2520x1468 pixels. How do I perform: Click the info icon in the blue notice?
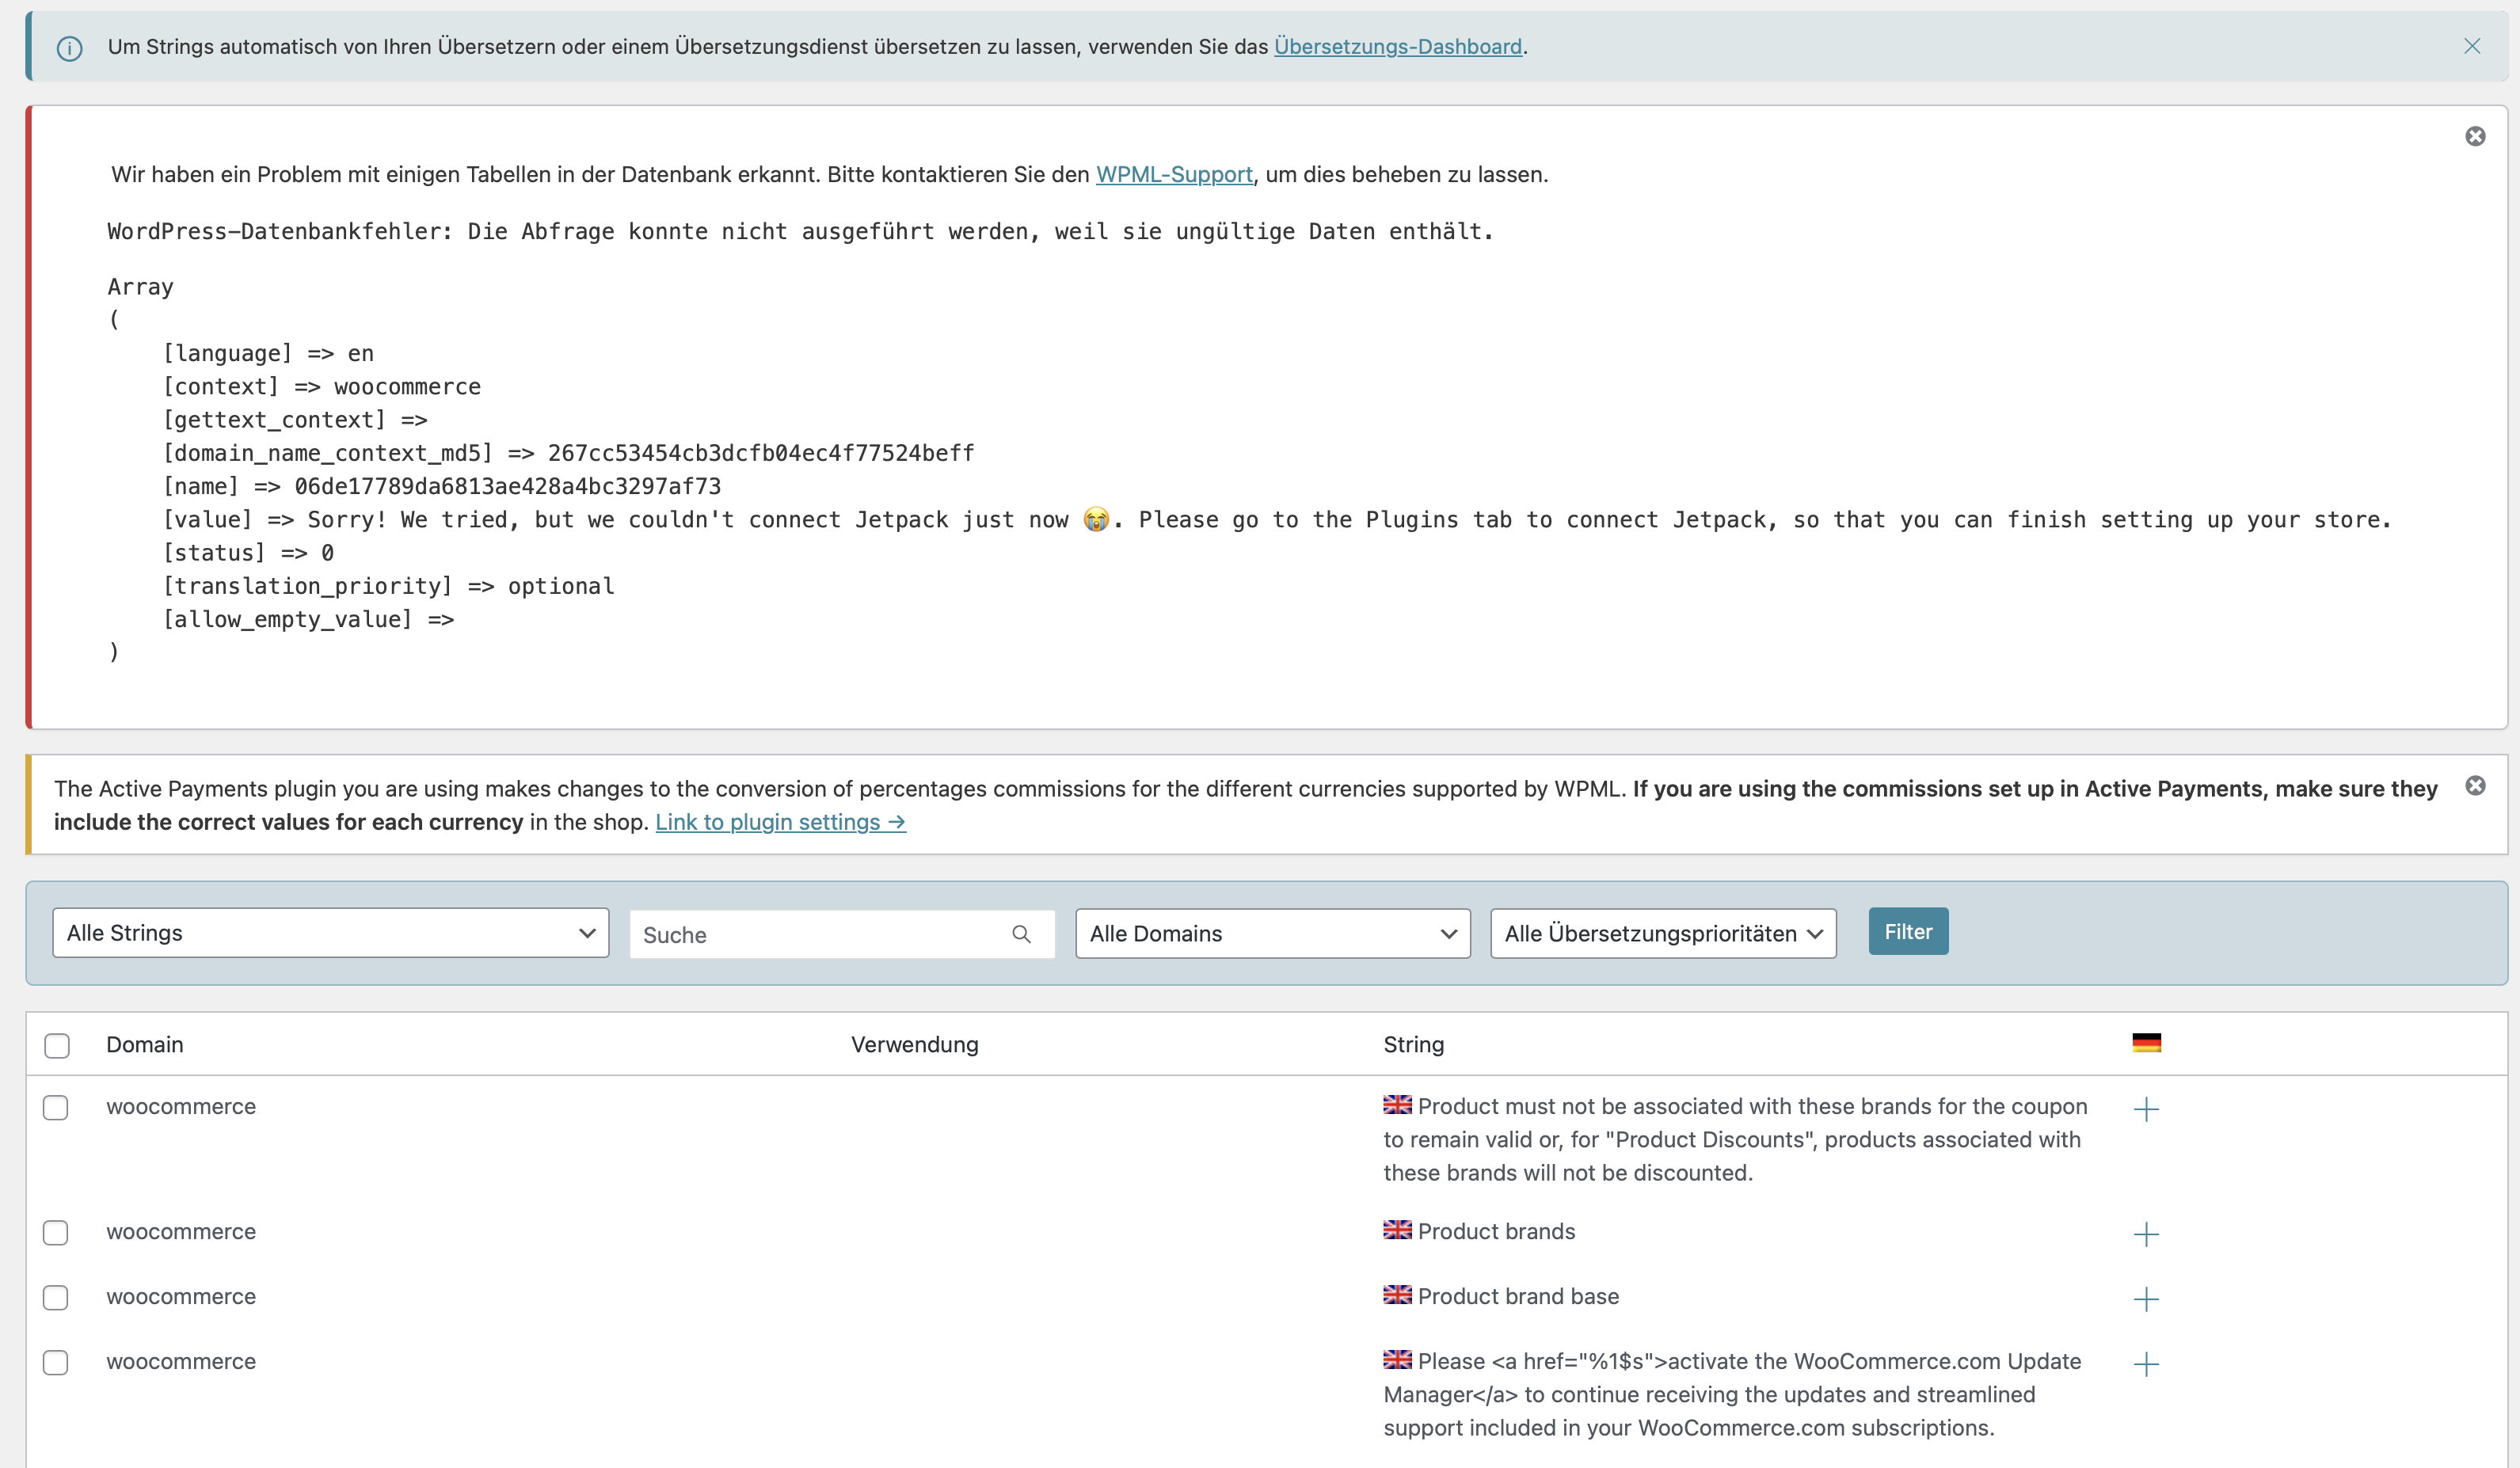click(70, 48)
